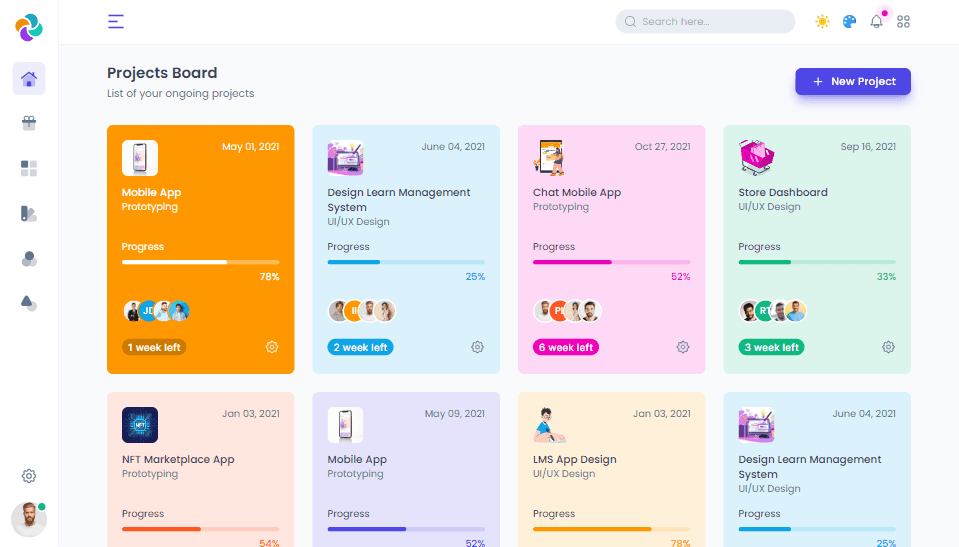The image size is (959, 547).
Task: Open the Store Dashboard title
Action: (783, 192)
